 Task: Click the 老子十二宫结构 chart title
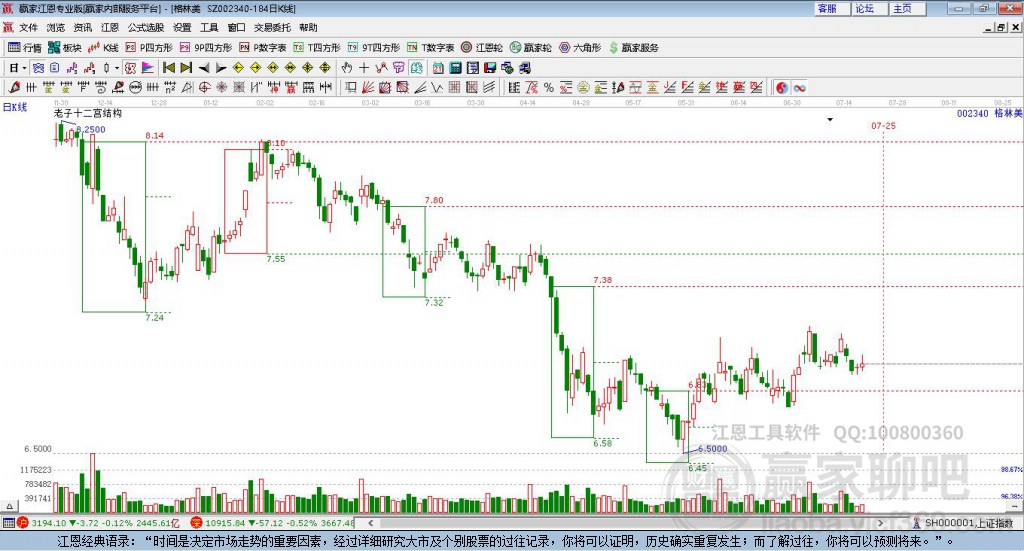click(x=88, y=114)
